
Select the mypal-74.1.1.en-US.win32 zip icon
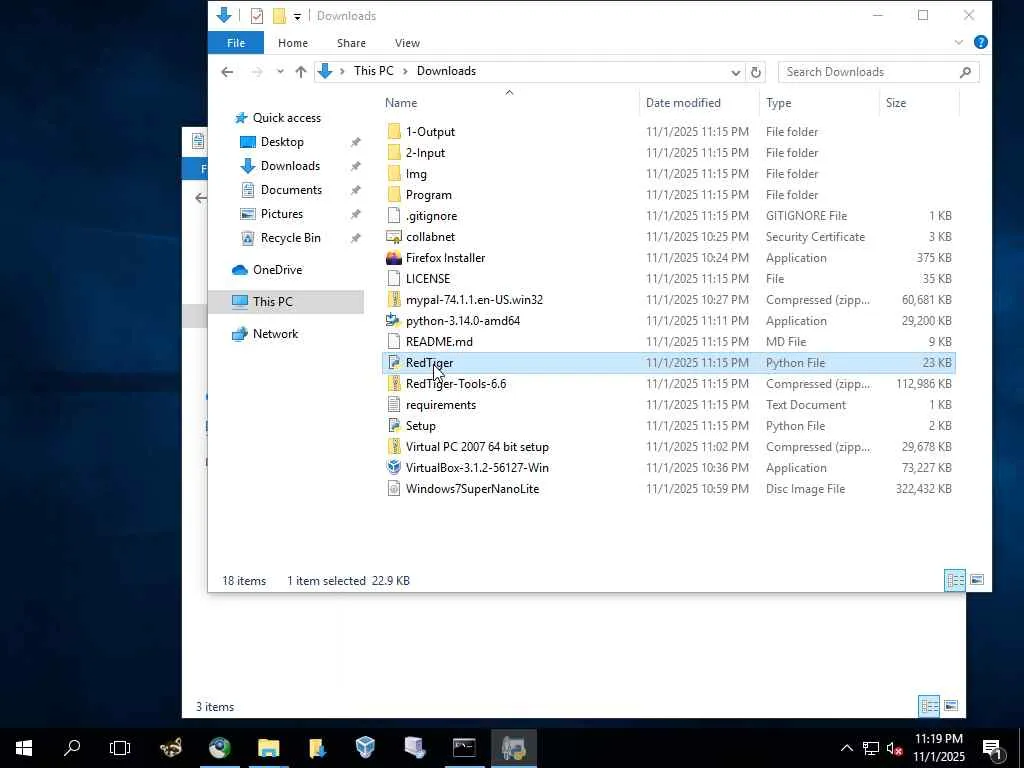(x=394, y=299)
